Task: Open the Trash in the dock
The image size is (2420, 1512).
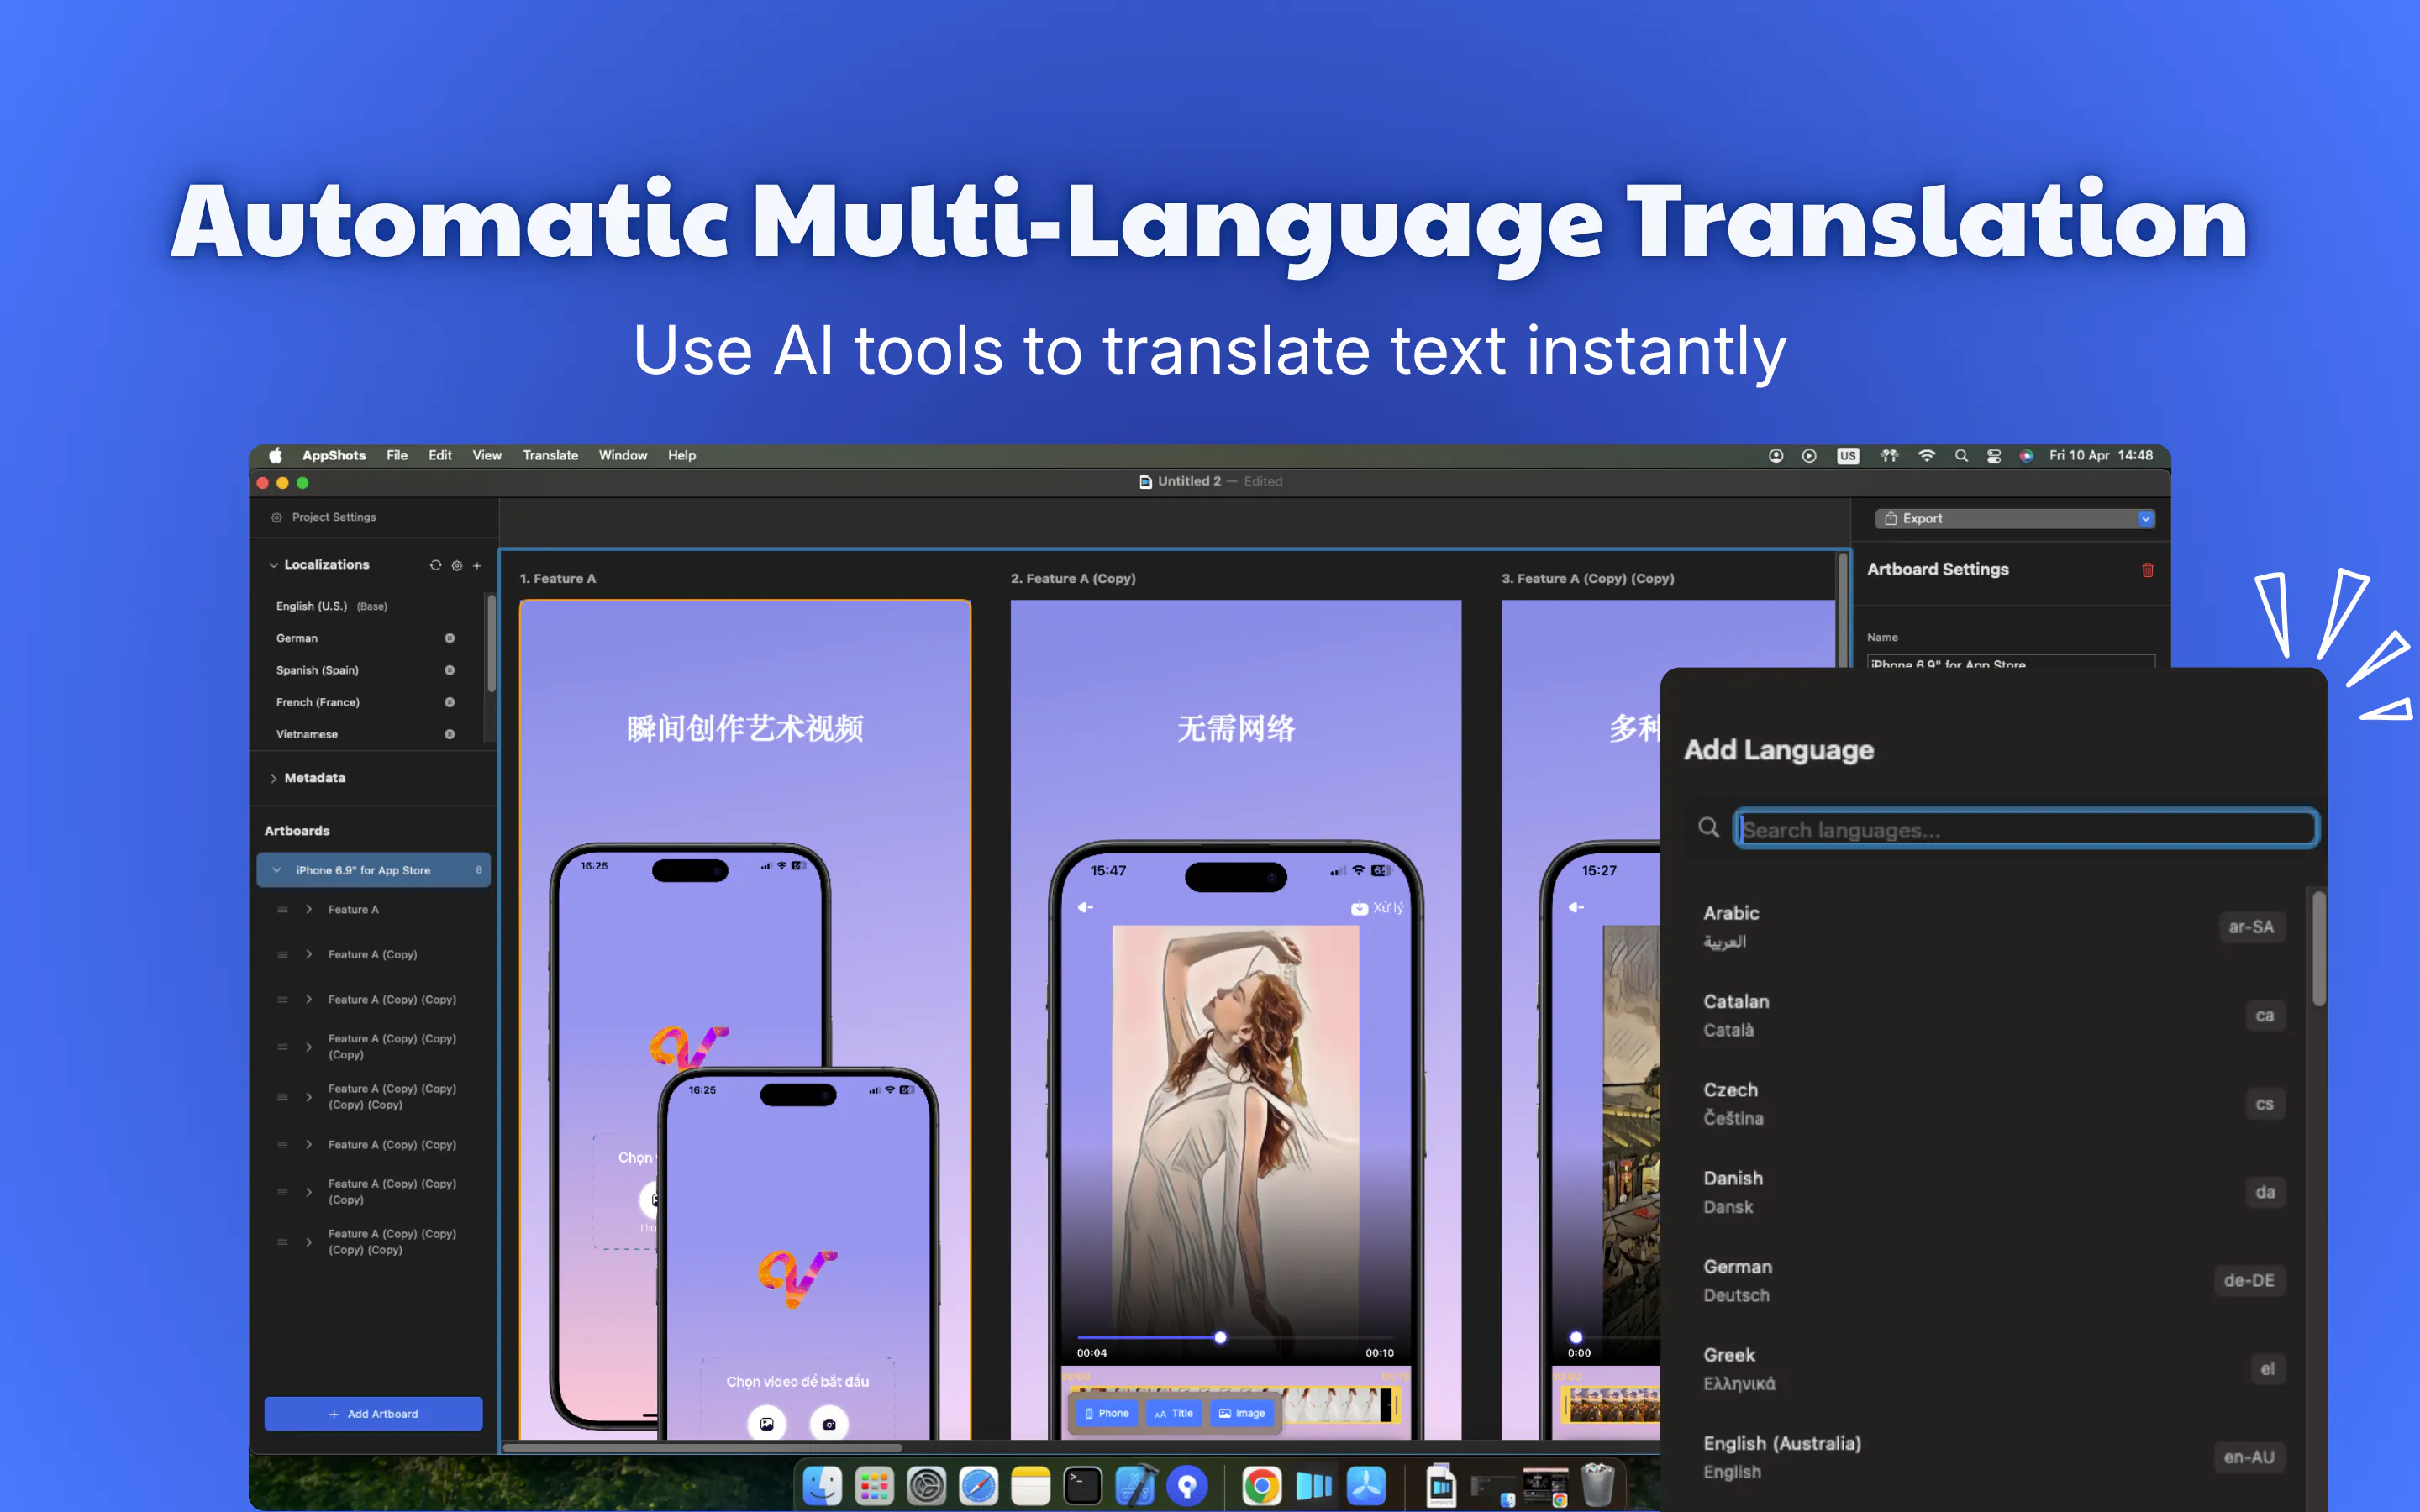Action: tap(1597, 1486)
